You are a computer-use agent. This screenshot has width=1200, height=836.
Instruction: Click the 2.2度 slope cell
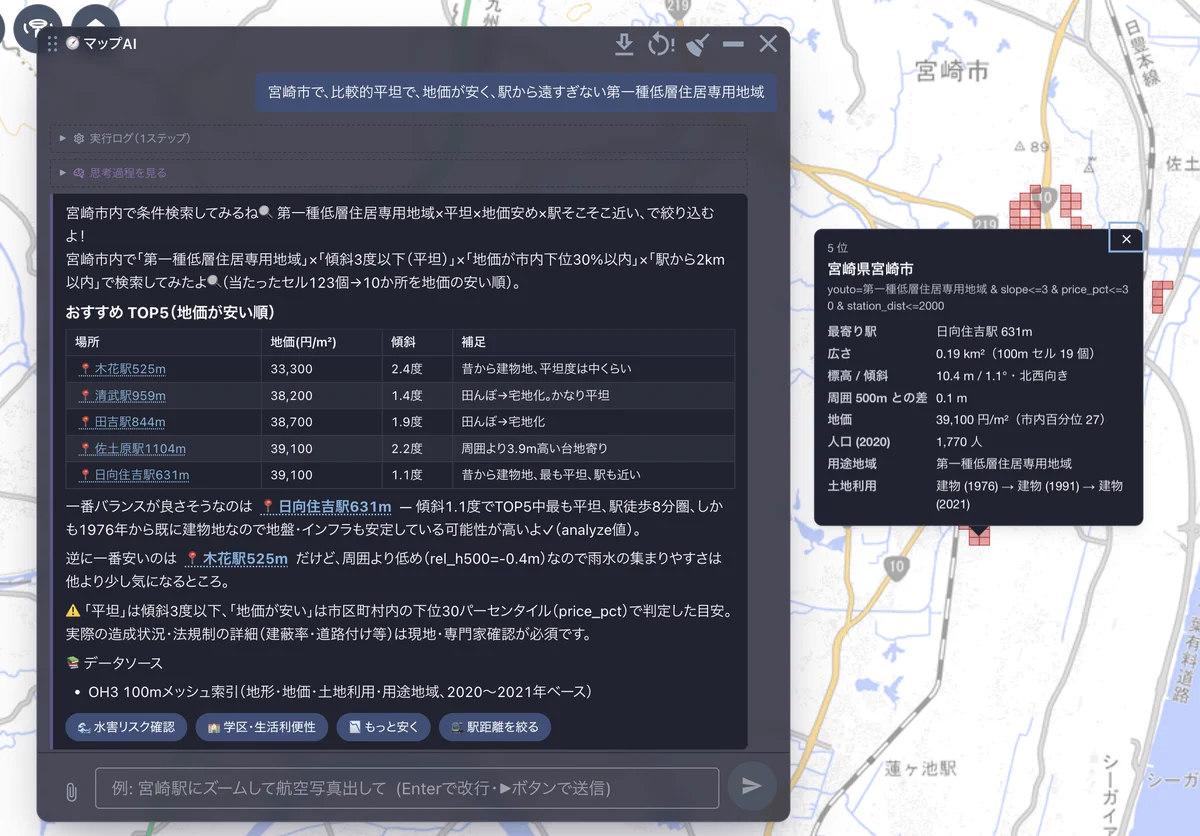[417, 449]
